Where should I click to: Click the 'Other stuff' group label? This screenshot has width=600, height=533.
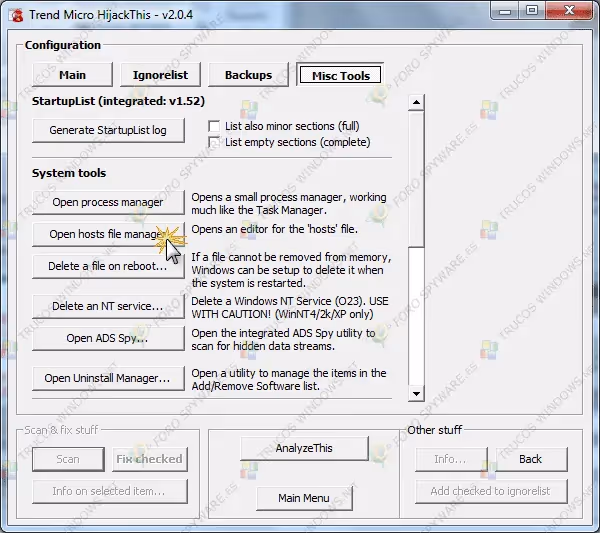point(435,430)
